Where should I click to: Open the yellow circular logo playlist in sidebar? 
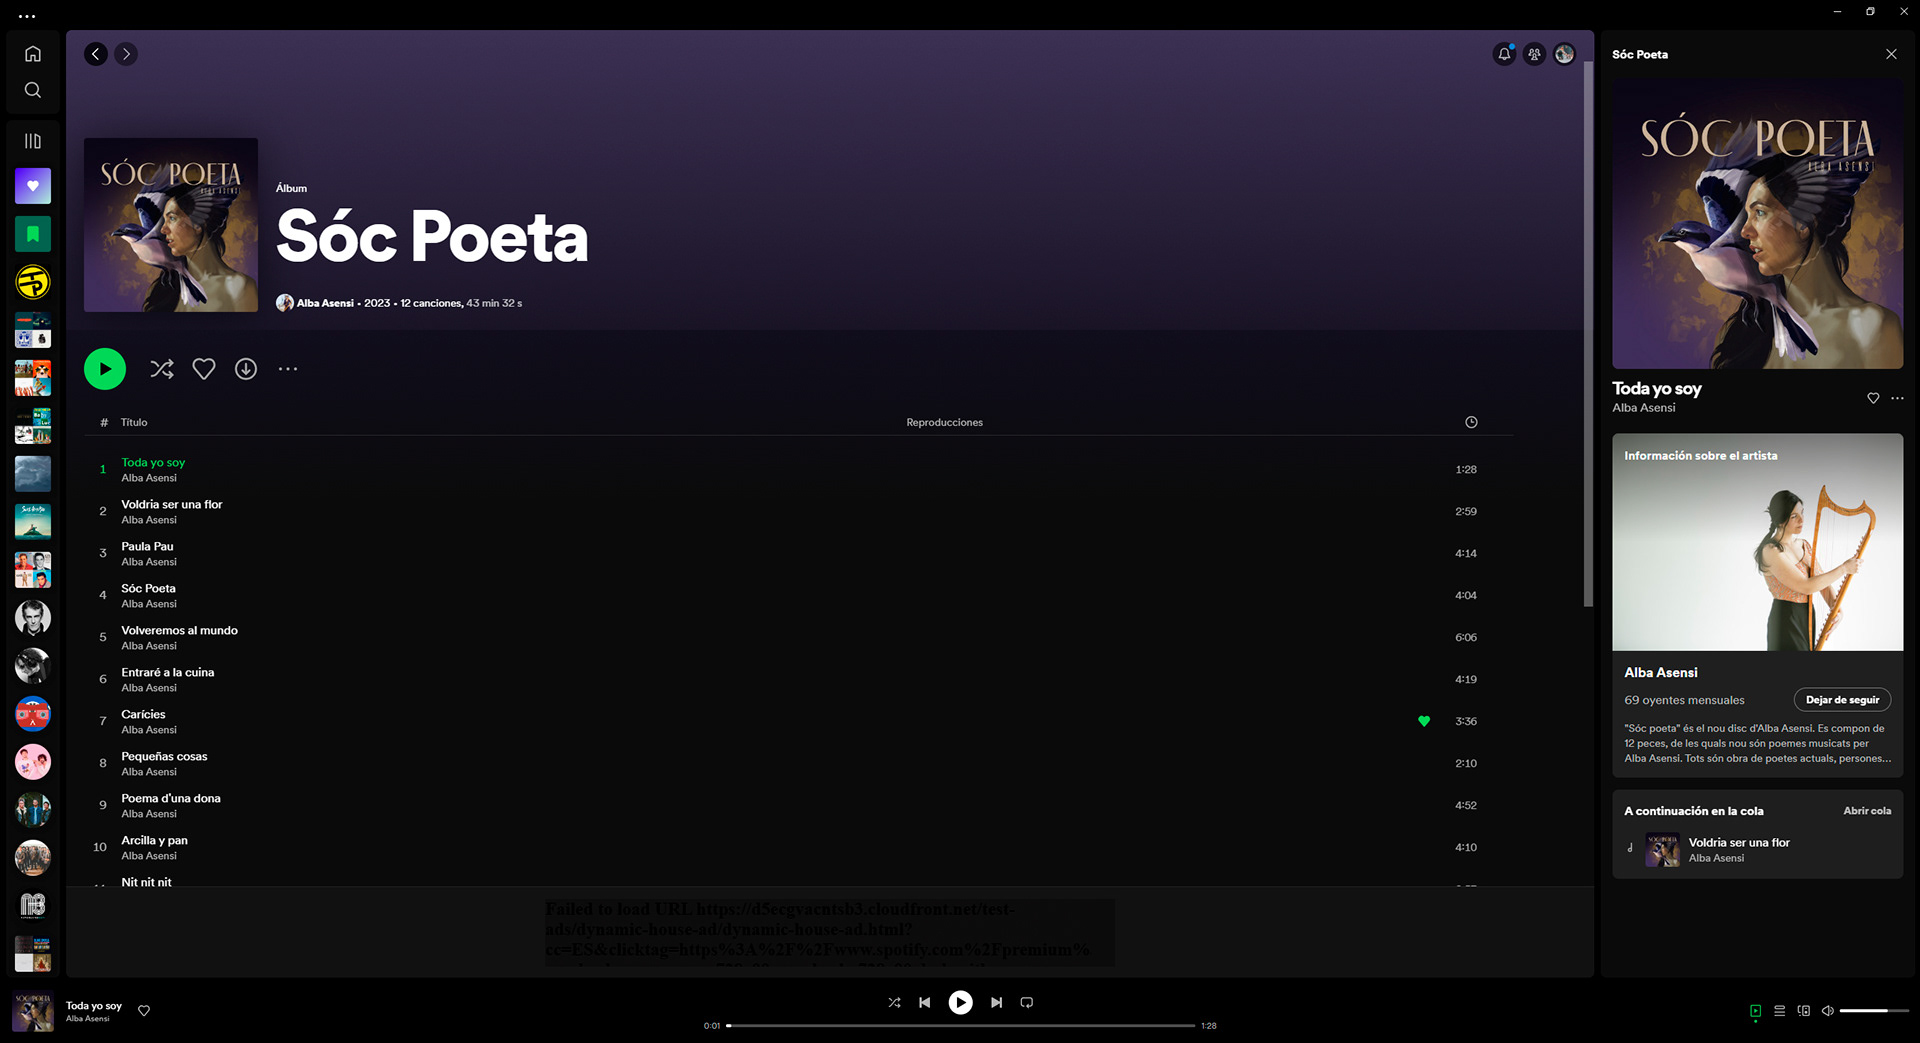[33, 282]
